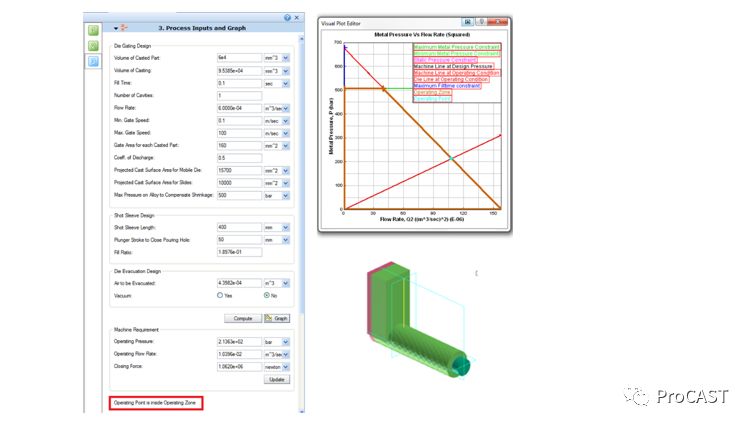Click 'Operating Zone' legend entry

coord(432,92)
